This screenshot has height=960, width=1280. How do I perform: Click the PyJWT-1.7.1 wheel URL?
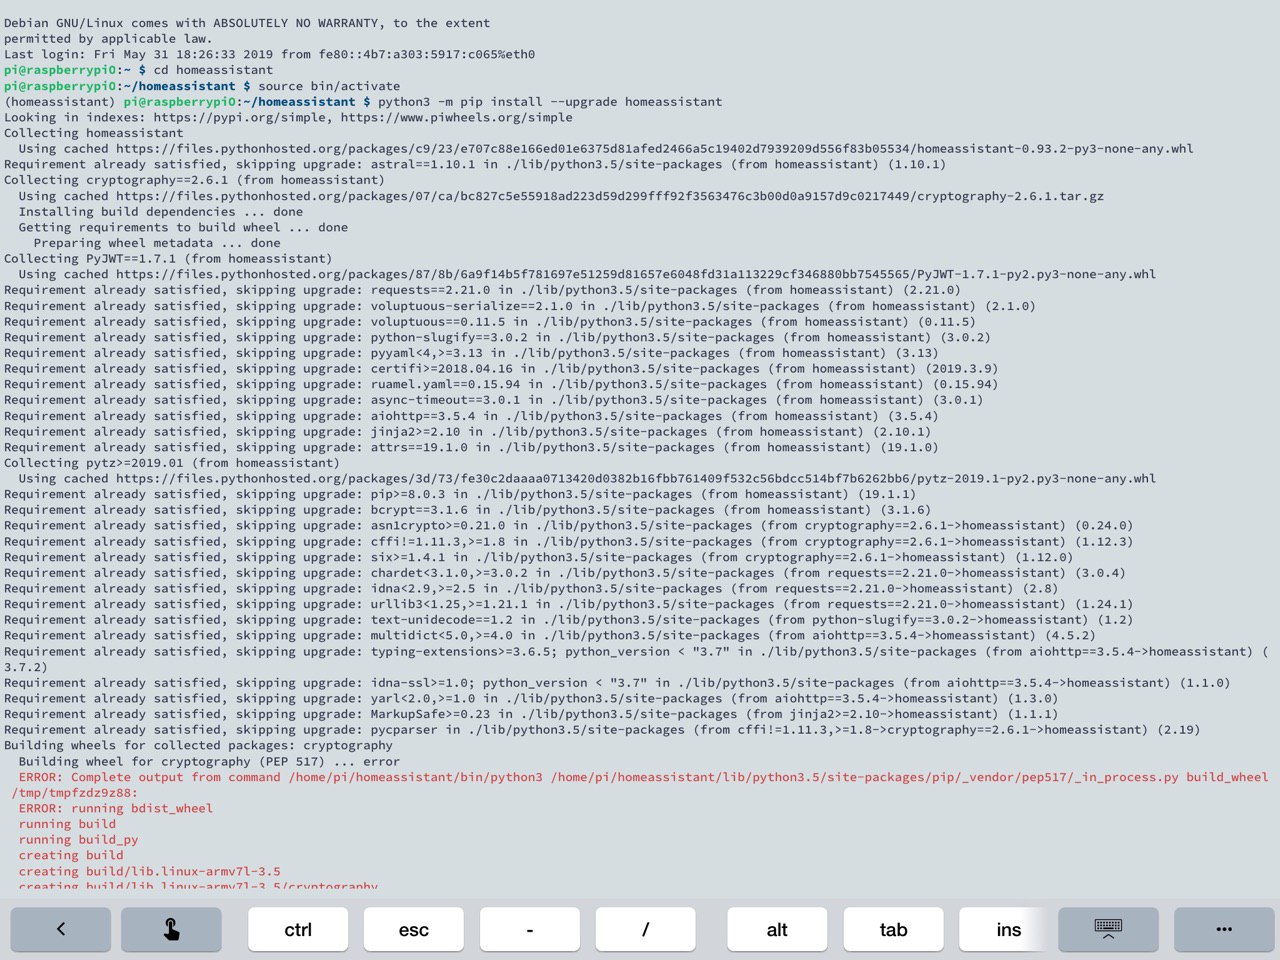point(636,274)
